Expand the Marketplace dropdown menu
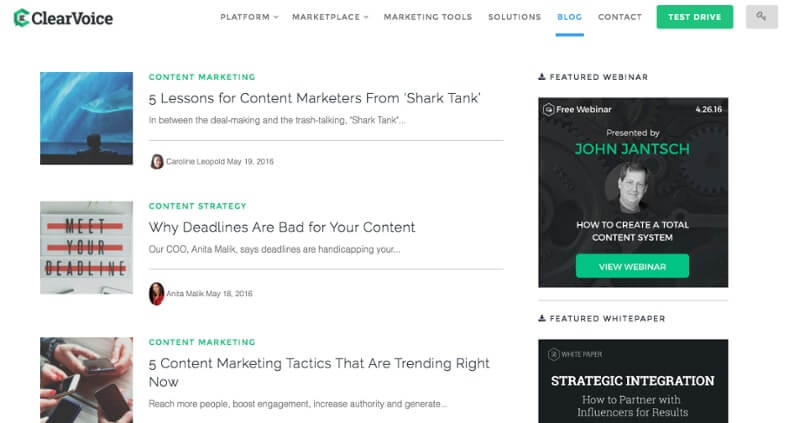 tap(330, 17)
